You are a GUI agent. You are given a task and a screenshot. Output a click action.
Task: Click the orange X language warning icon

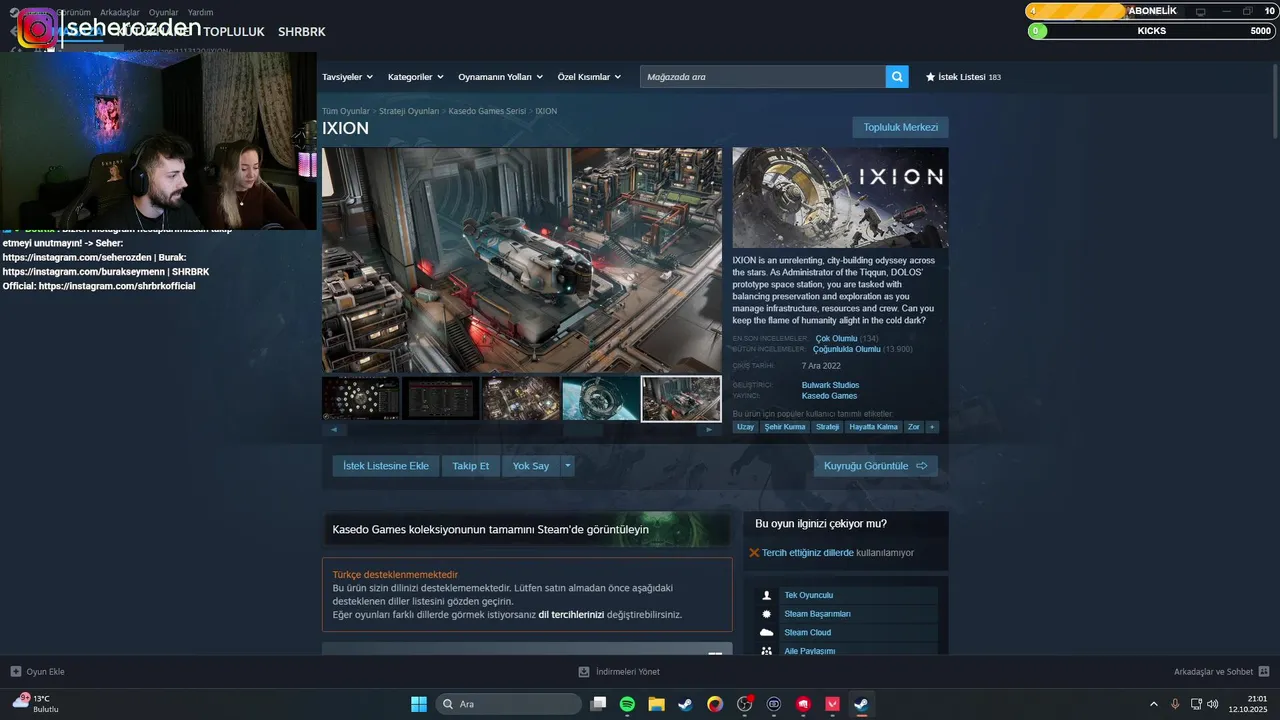[754, 553]
